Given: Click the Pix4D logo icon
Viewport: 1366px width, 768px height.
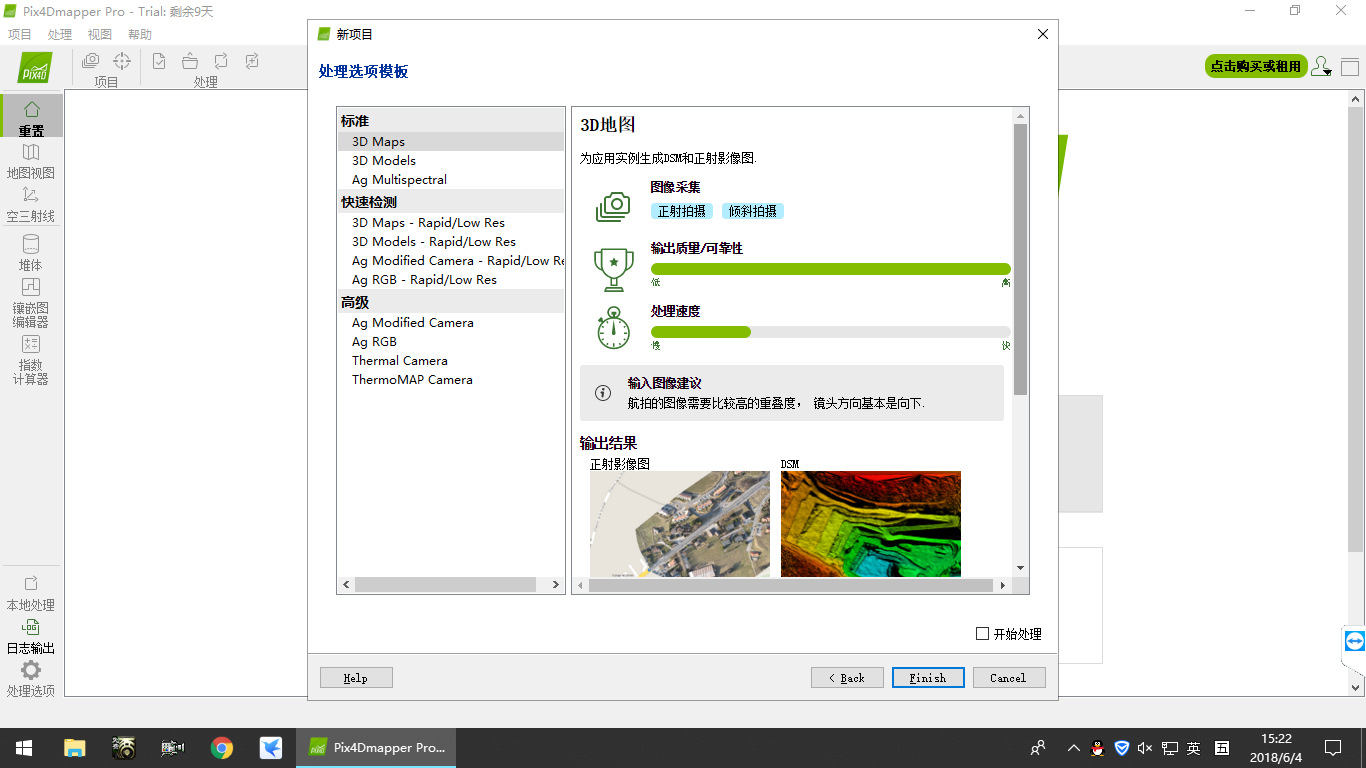Looking at the screenshot, I should coord(35,68).
